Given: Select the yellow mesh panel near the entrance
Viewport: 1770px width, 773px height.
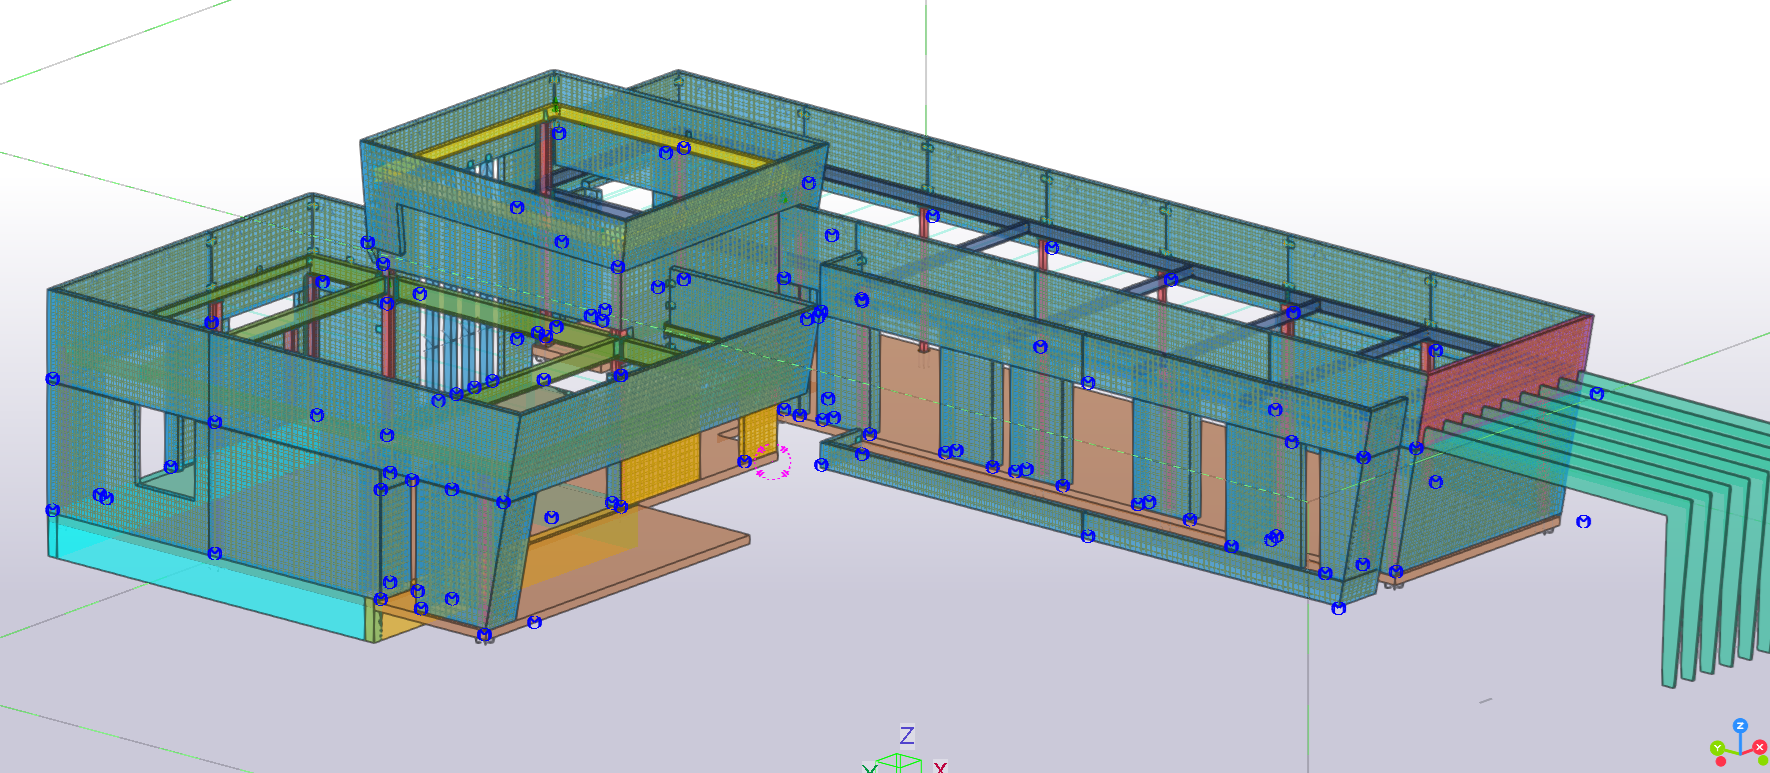Looking at the screenshot, I should click(658, 470).
